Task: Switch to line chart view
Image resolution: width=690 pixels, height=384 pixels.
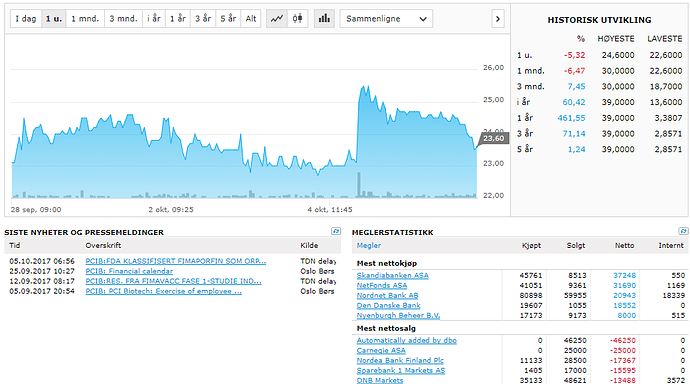Action: [277, 18]
